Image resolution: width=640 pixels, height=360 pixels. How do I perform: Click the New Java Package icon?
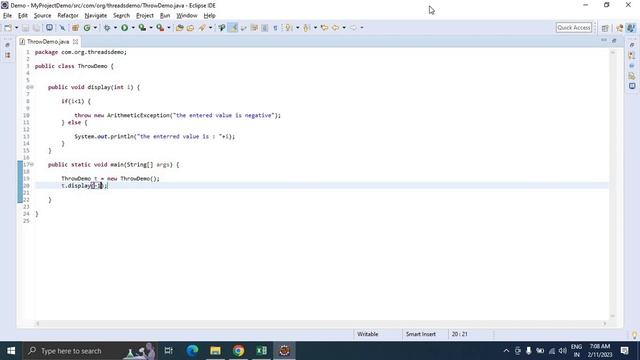75,28
